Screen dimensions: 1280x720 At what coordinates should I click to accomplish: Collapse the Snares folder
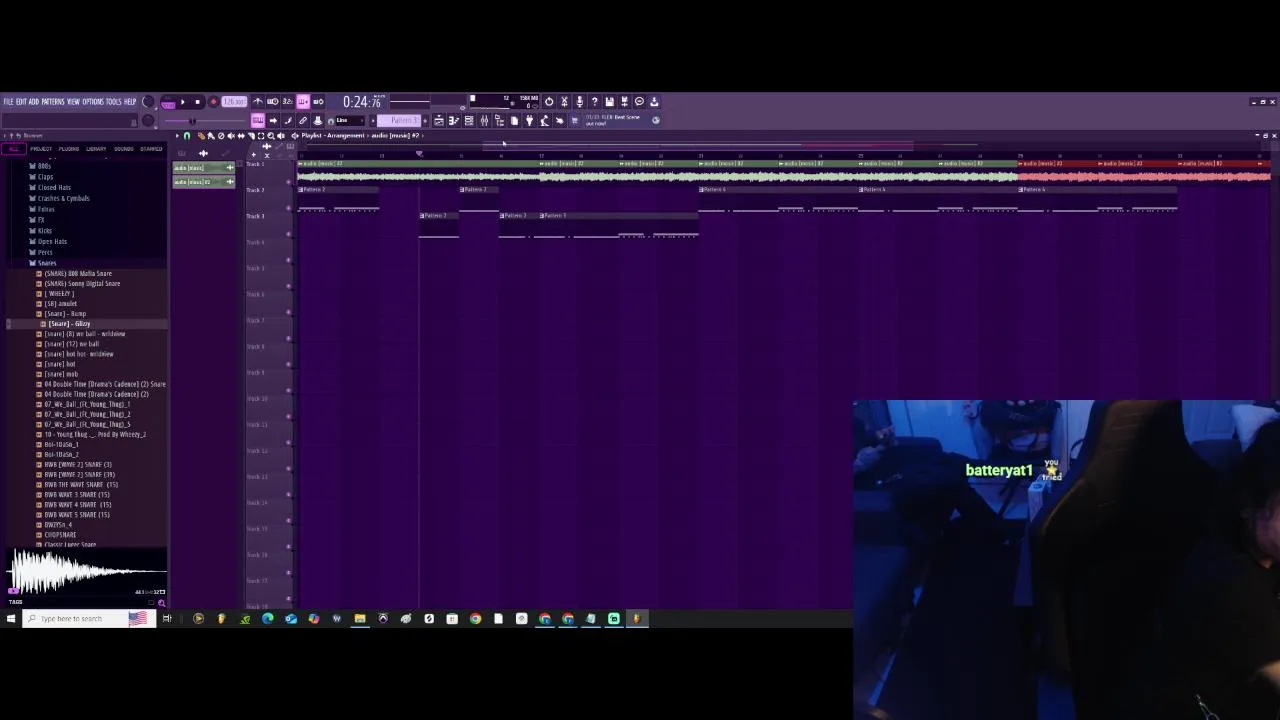pos(46,263)
